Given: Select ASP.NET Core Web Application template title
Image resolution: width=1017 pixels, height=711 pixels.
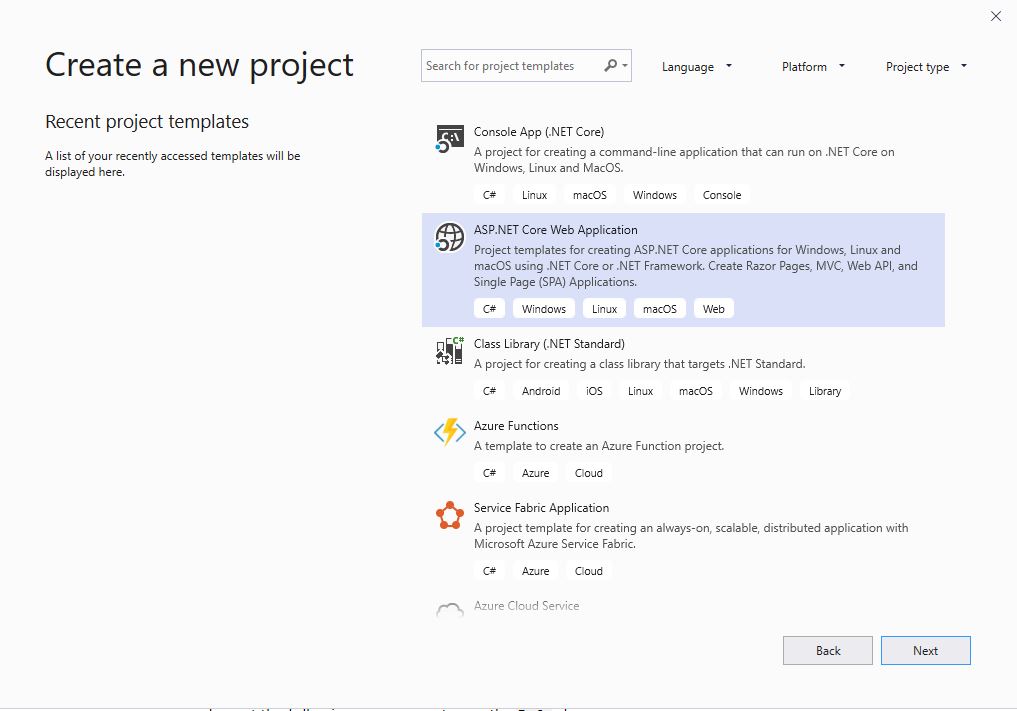Looking at the screenshot, I should click(556, 230).
